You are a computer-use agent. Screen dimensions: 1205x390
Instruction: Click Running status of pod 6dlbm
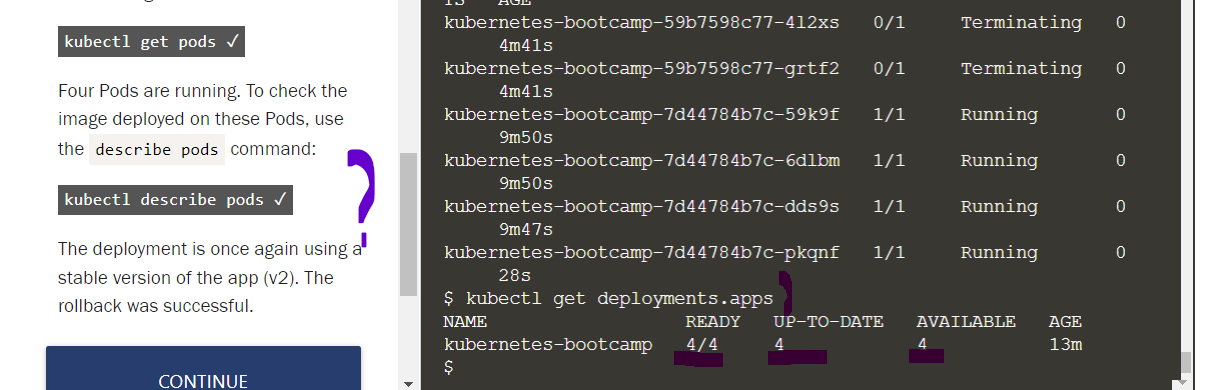[x=999, y=160]
